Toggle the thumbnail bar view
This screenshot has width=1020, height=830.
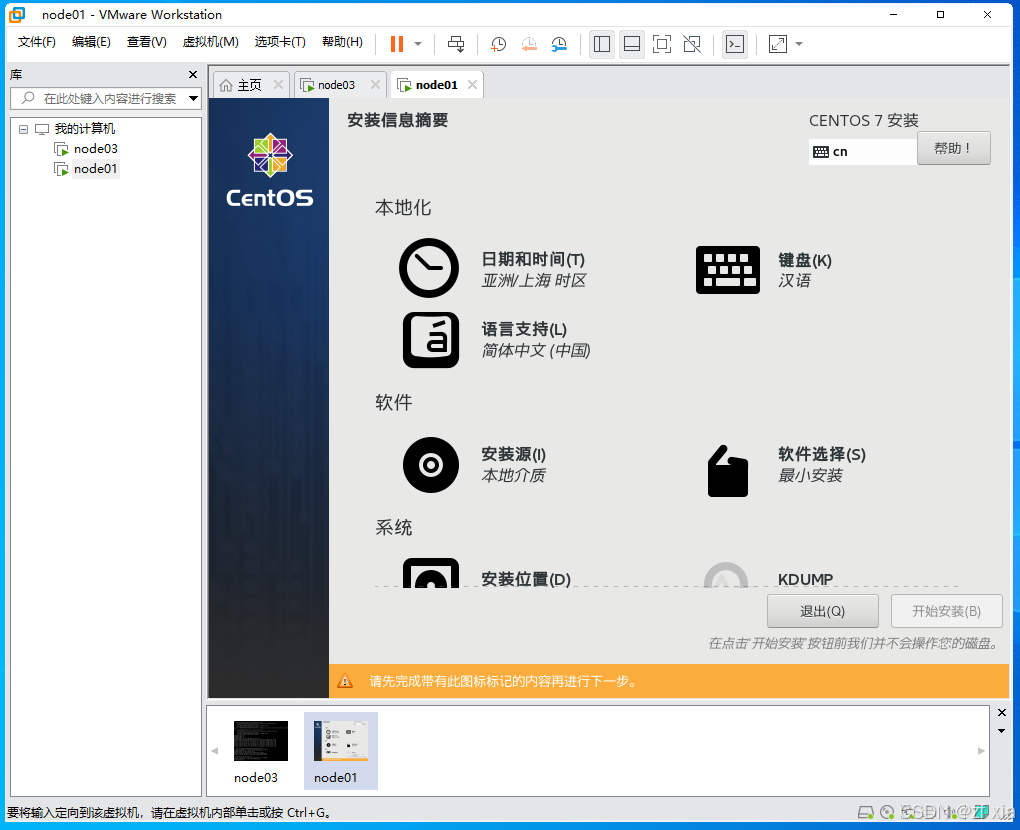632,44
